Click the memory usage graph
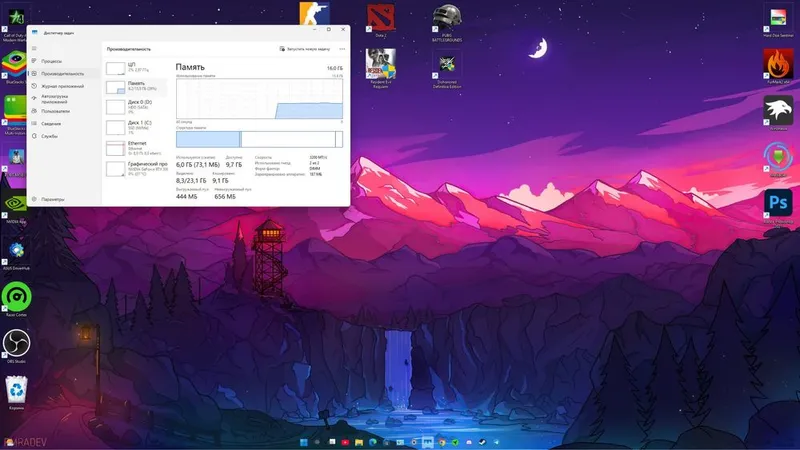800x450 pixels. [259, 98]
